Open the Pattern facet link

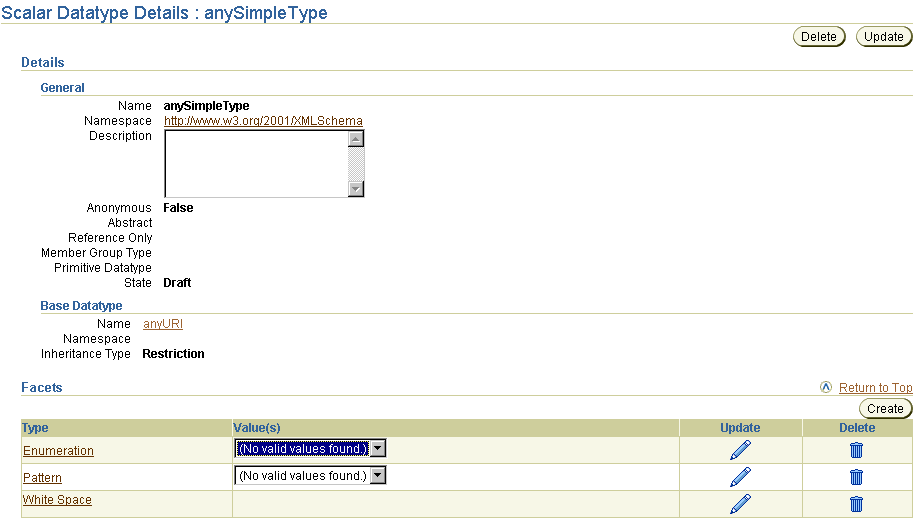[42, 478]
